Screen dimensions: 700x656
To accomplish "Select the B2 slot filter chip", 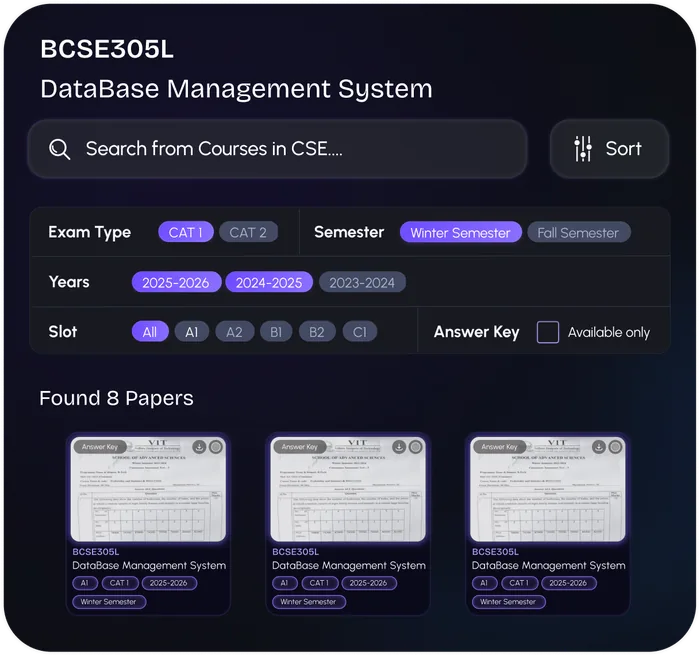I will tap(317, 332).
